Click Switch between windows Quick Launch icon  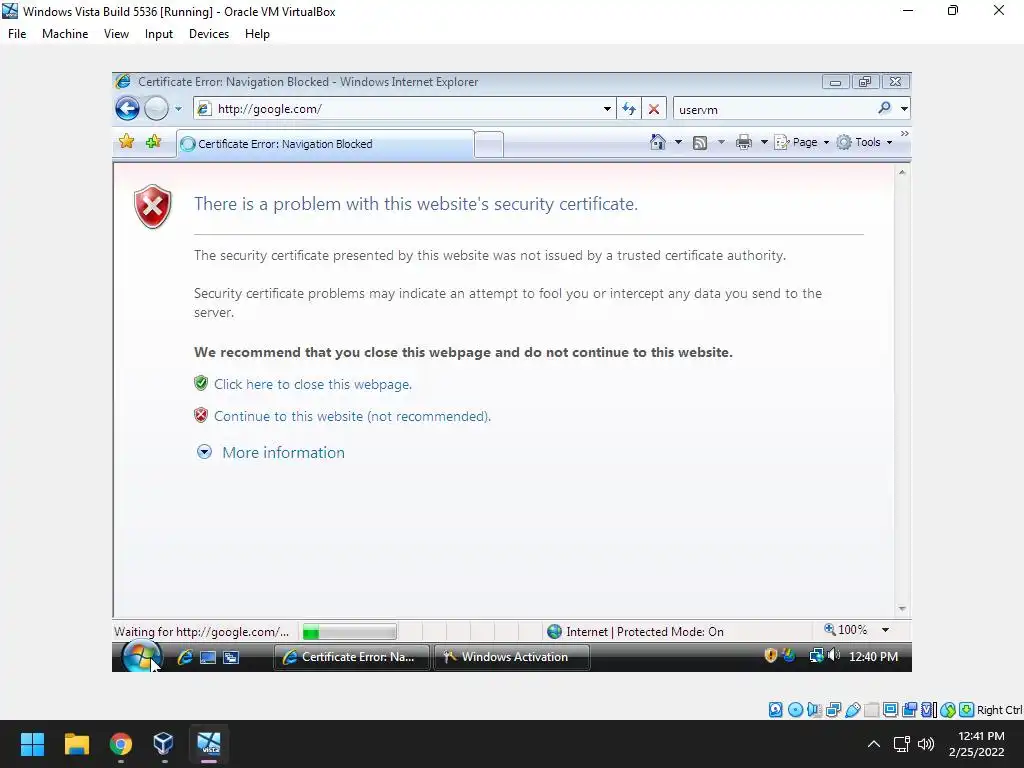231,658
